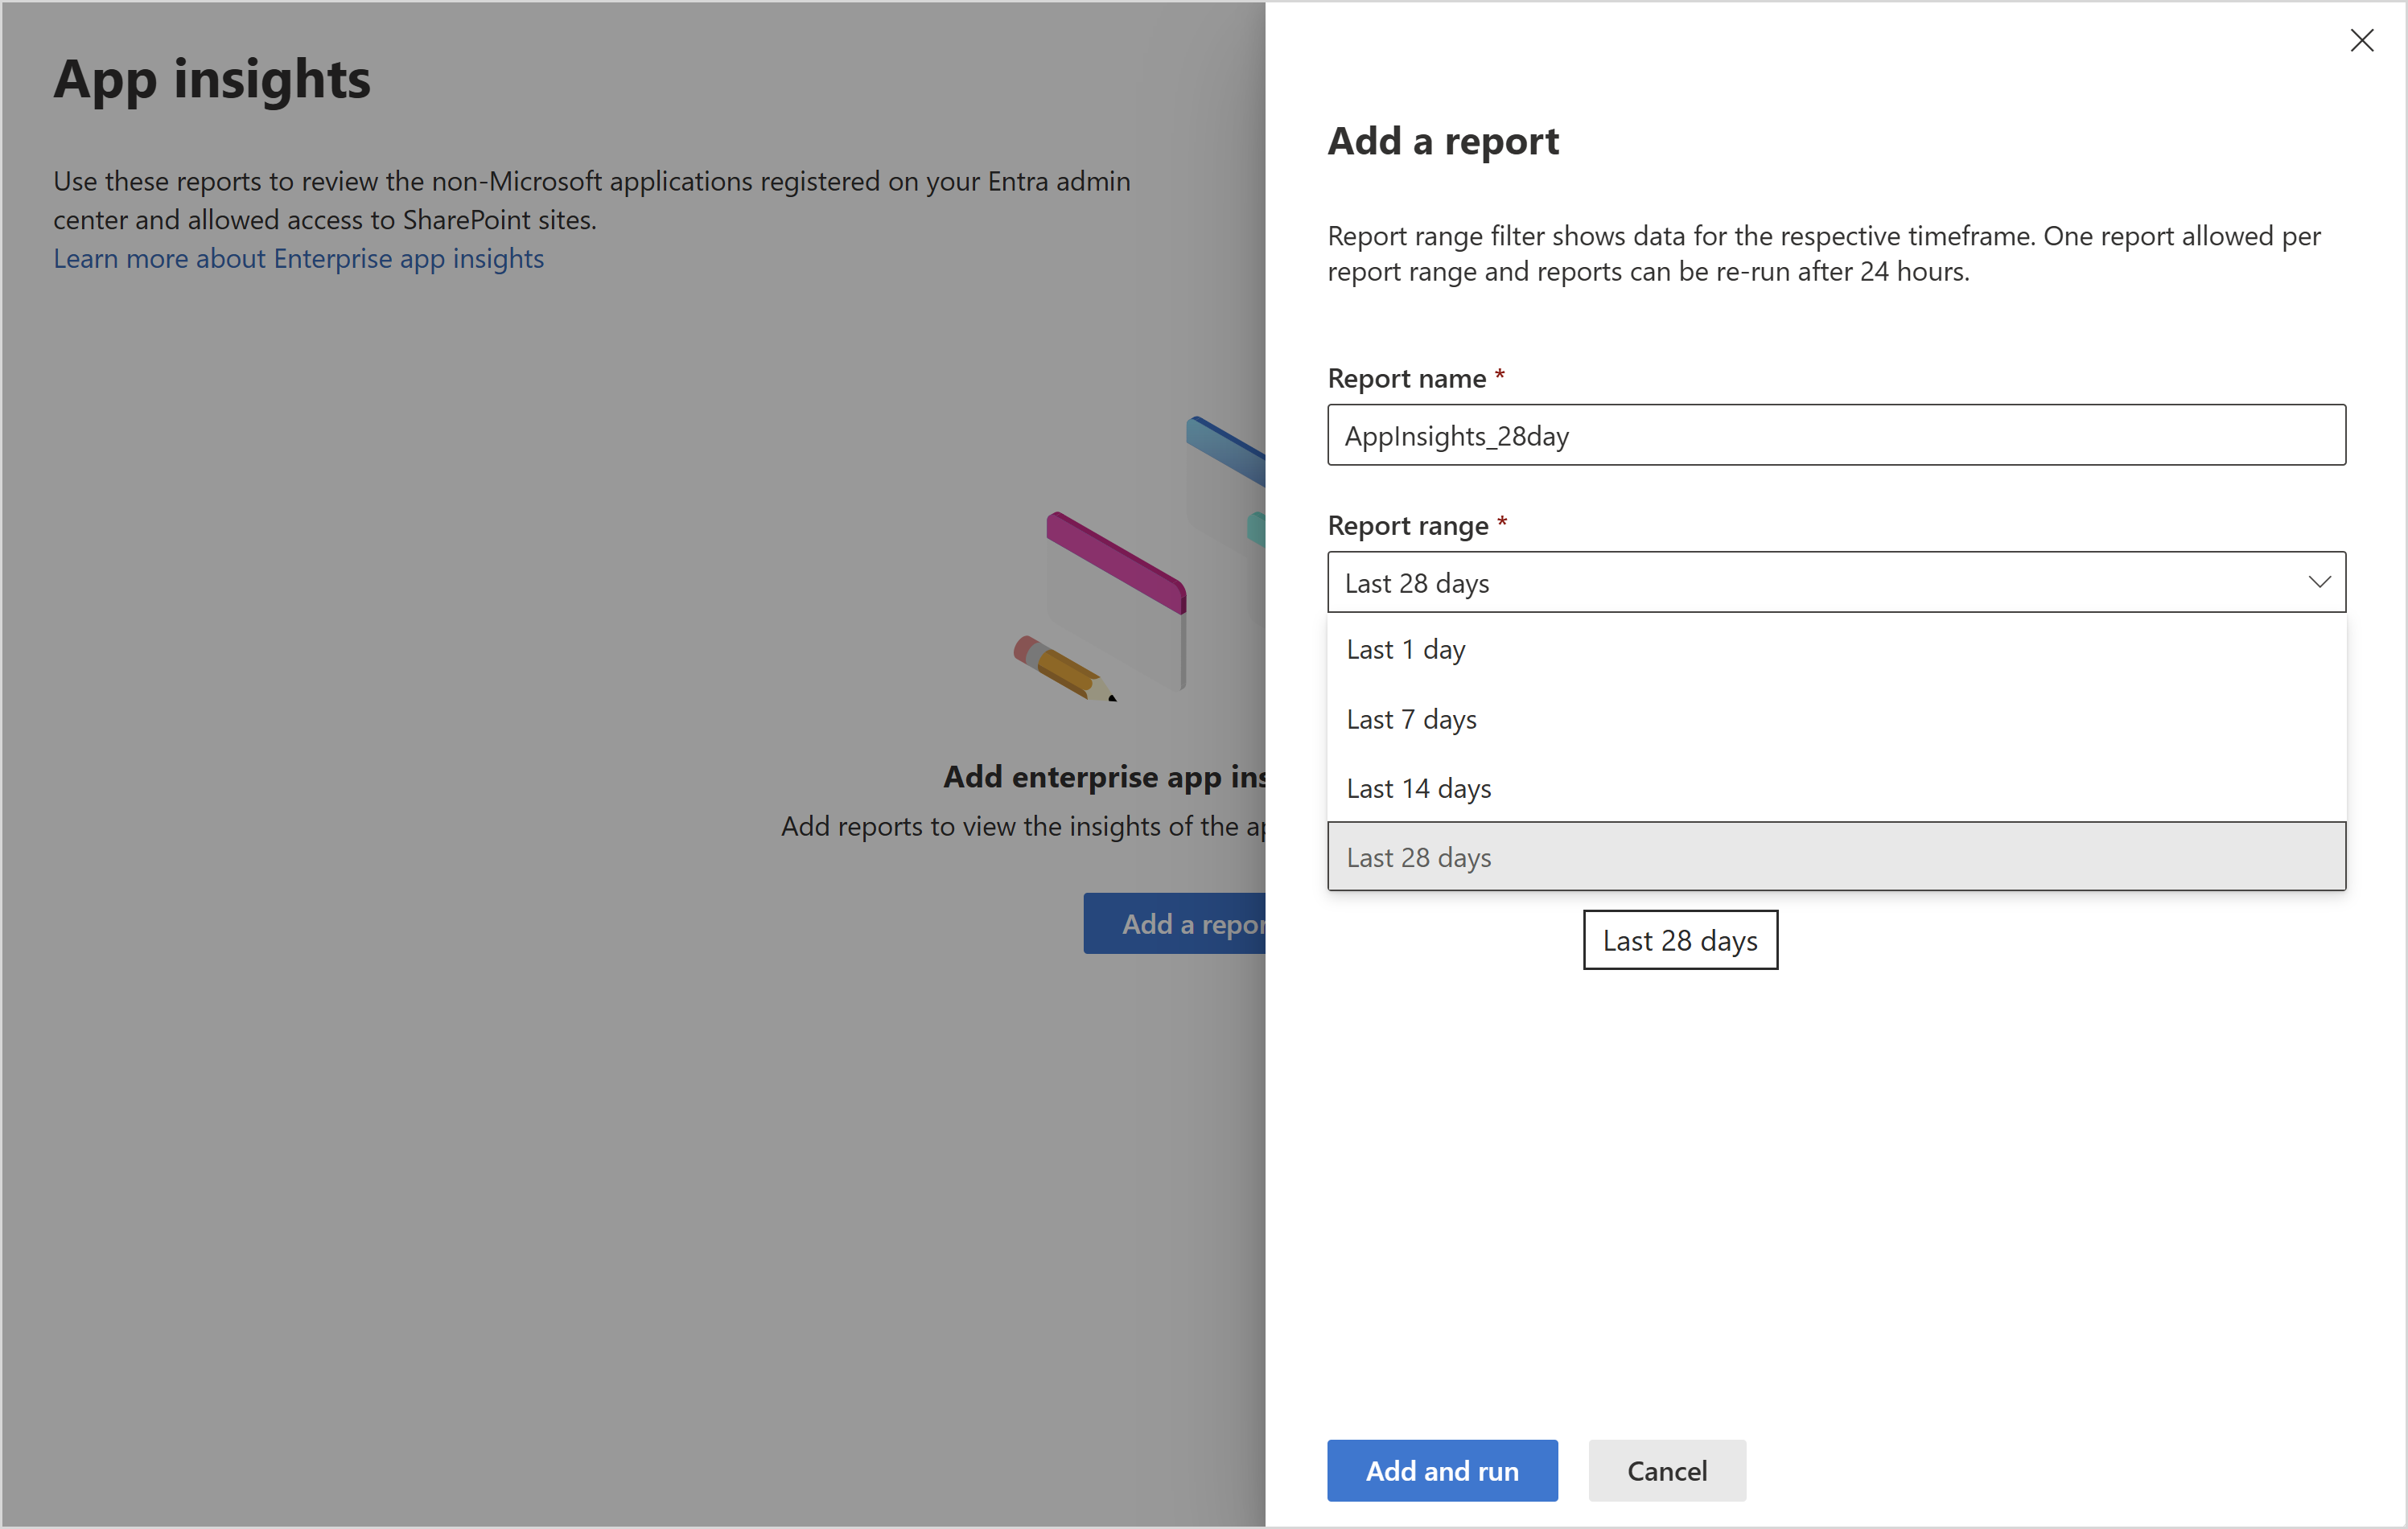Viewport: 2408px width, 1529px height.
Task: Click the Last 28 days tooltip
Action: [x=1679, y=940]
